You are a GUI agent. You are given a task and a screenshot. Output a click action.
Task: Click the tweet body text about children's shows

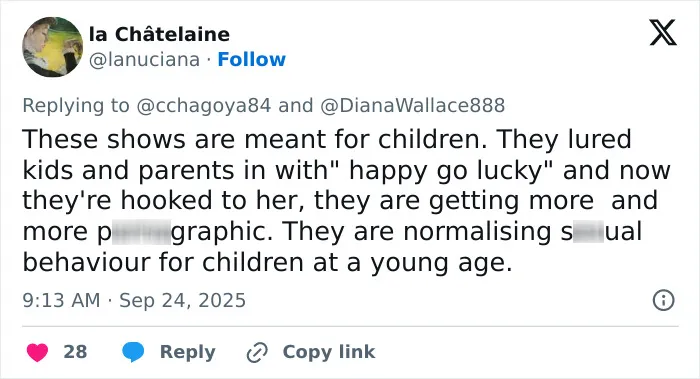(x=346, y=200)
